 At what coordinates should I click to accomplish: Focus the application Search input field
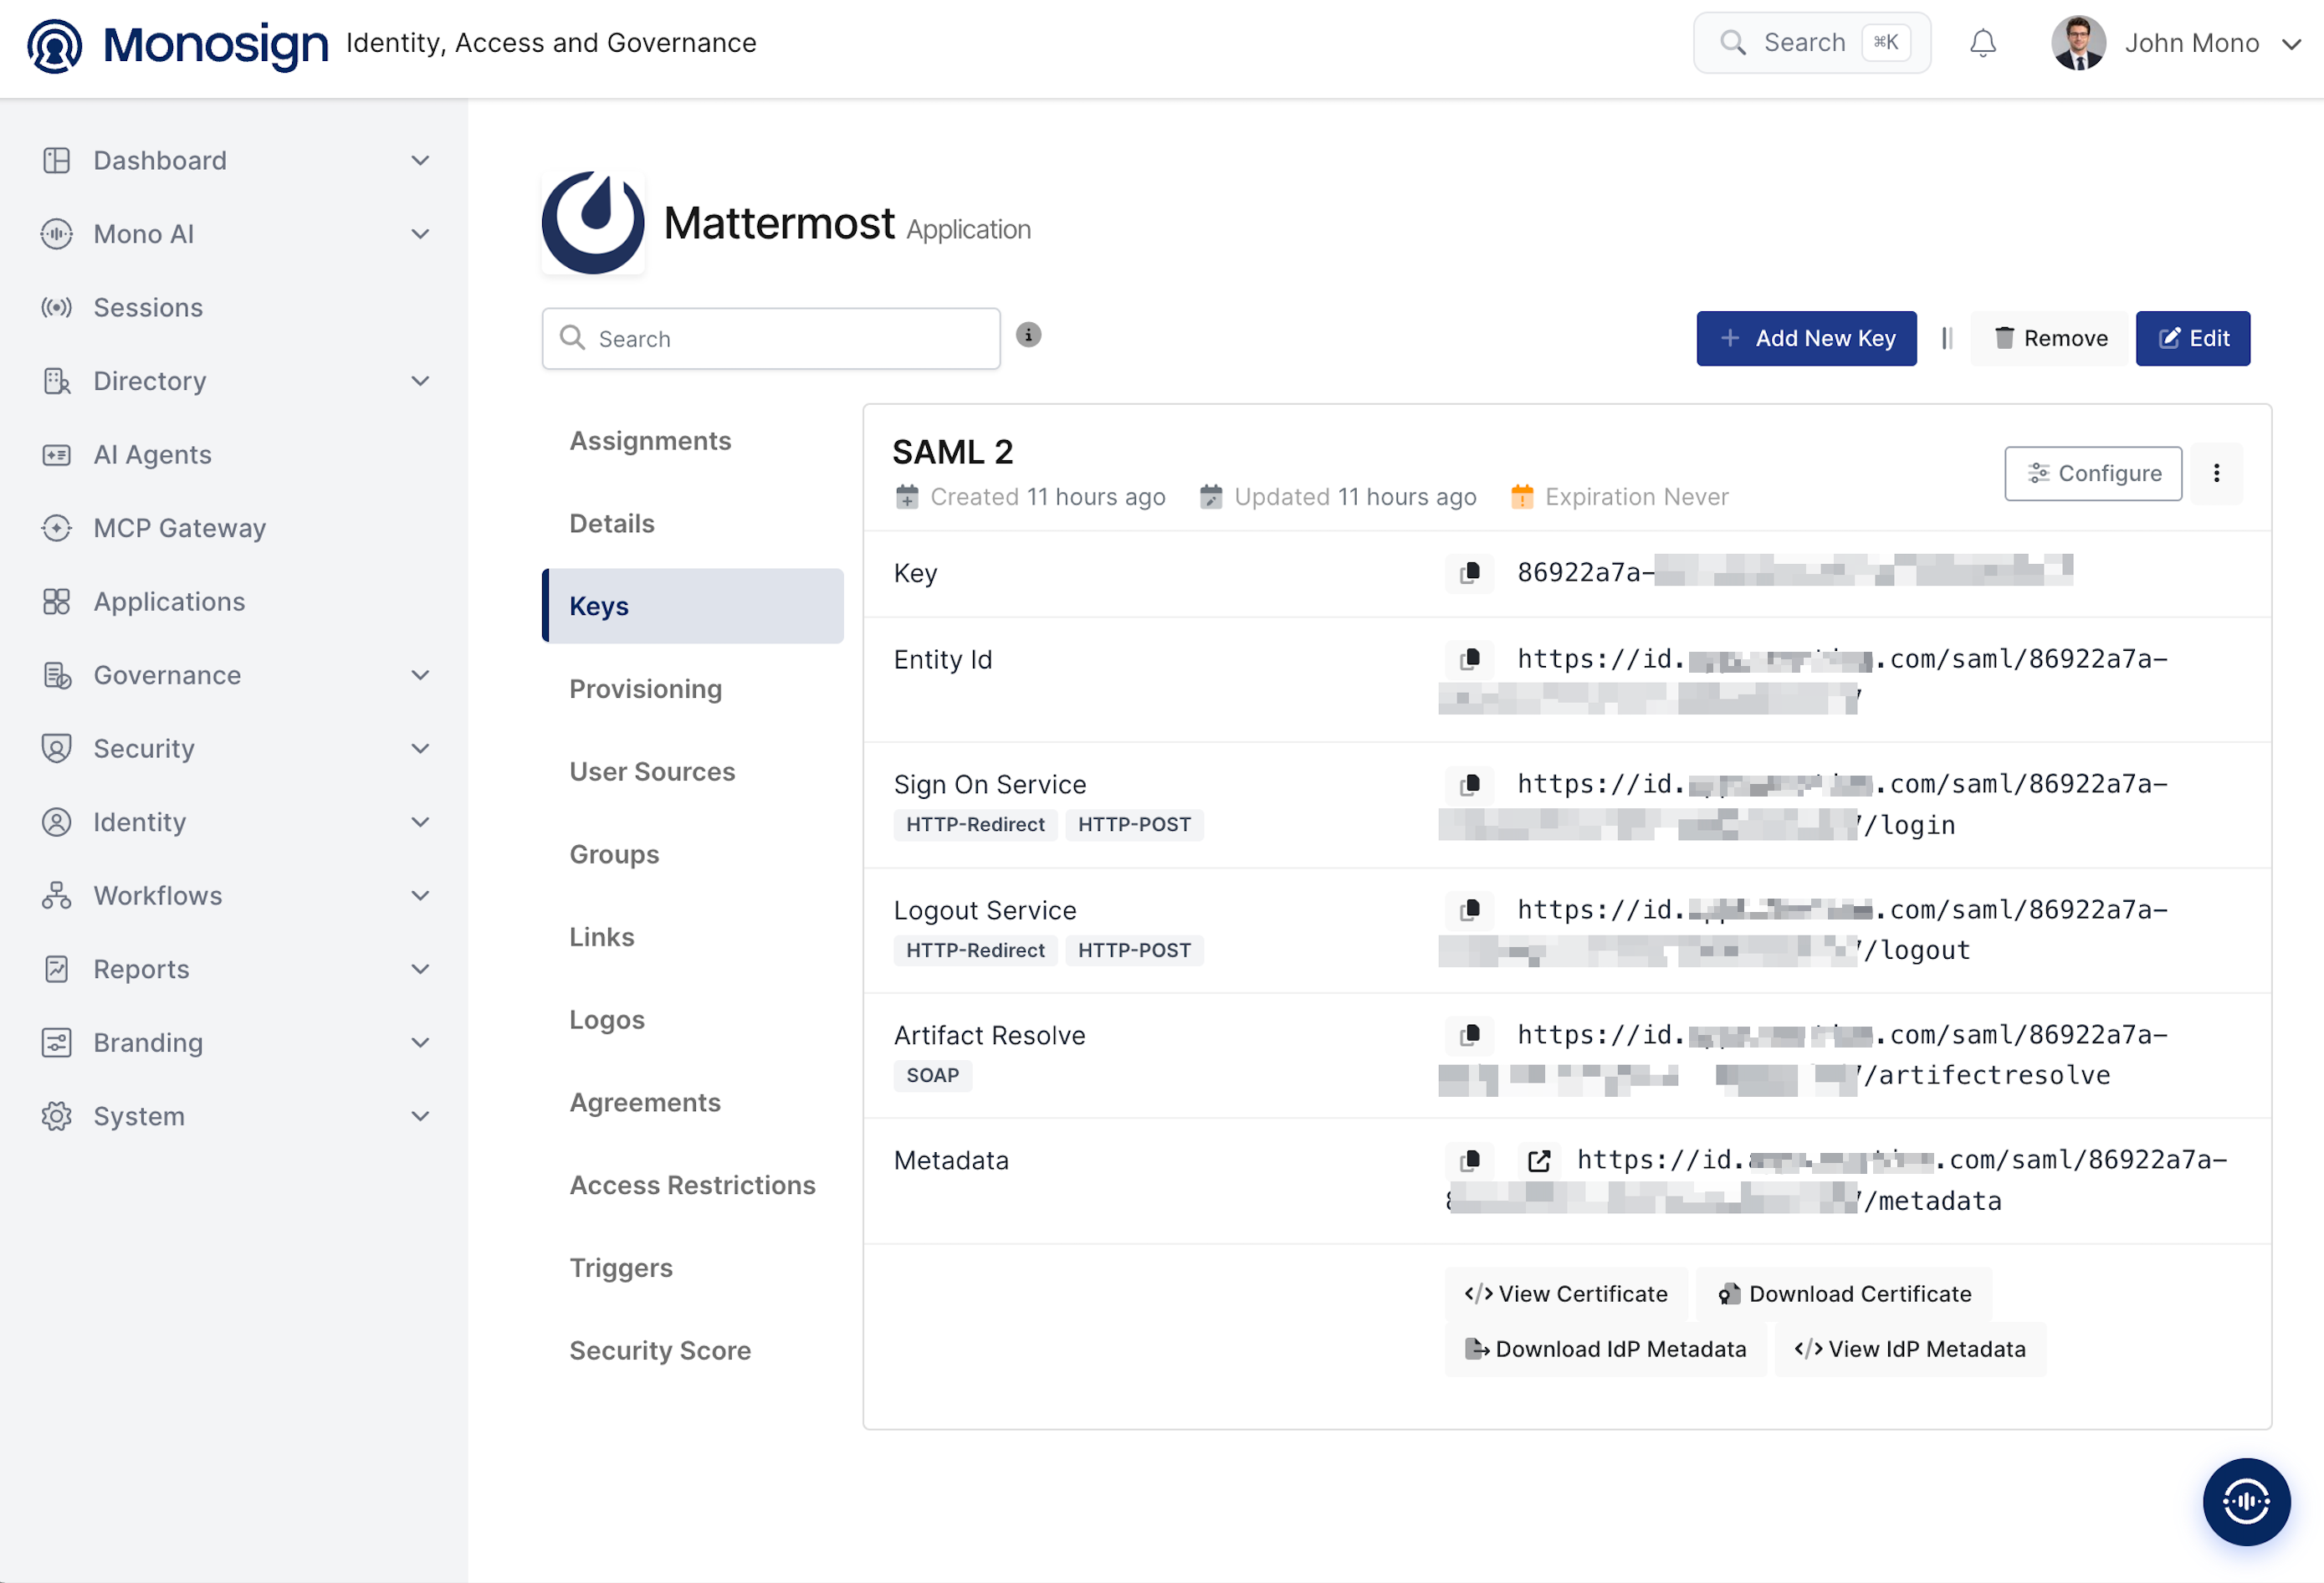click(x=771, y=338)
